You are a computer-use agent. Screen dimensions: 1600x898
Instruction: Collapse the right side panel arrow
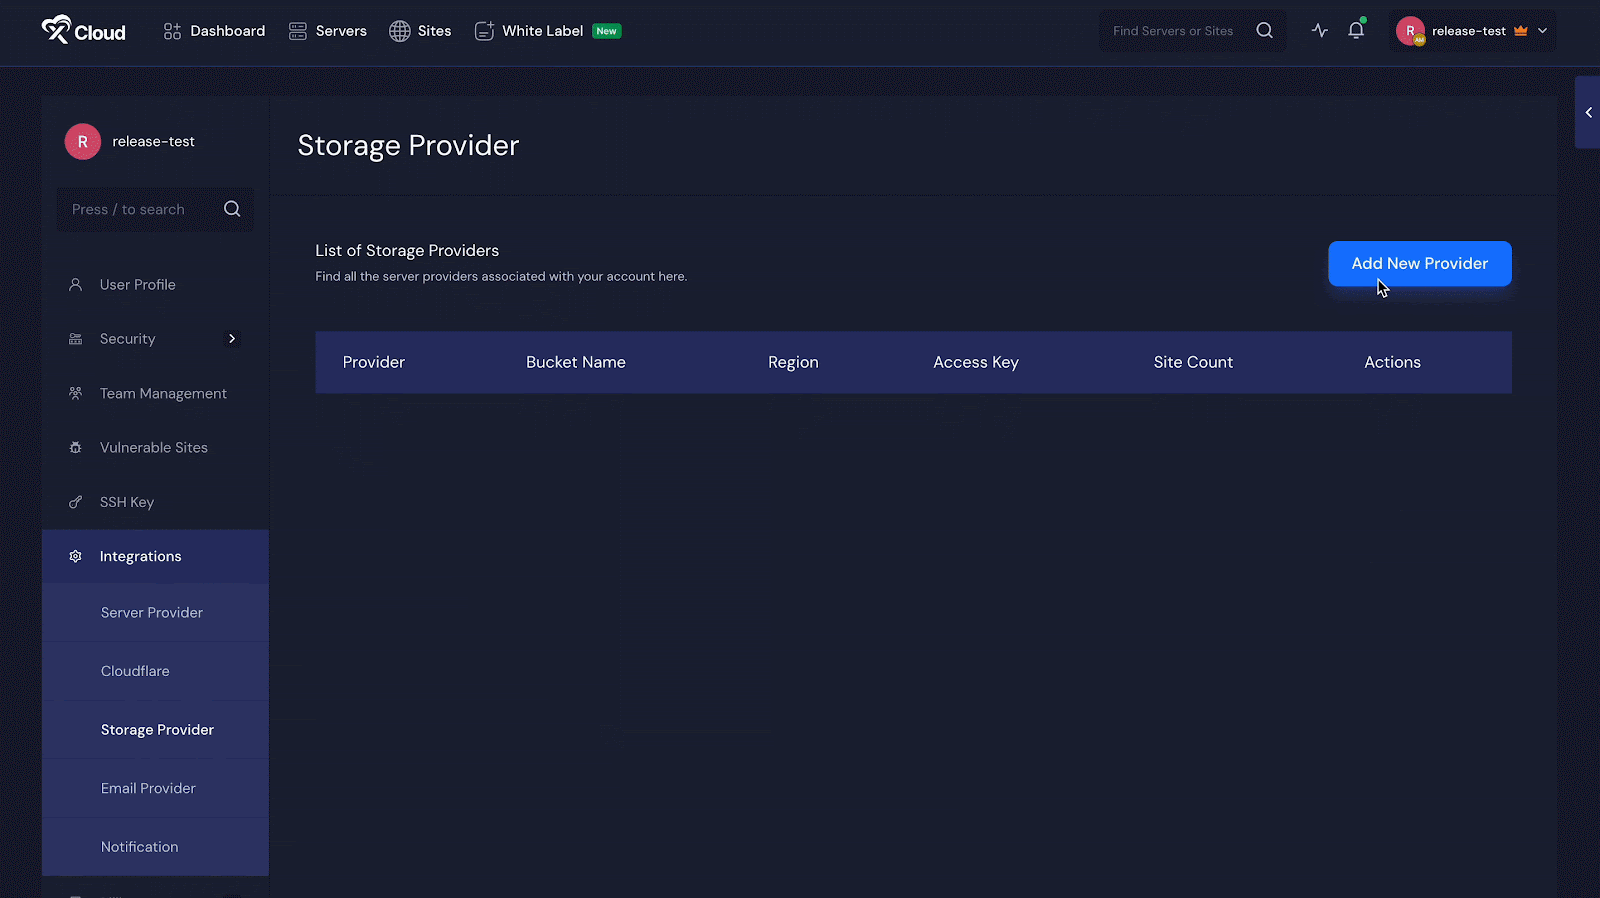(x=1588, y=112)
